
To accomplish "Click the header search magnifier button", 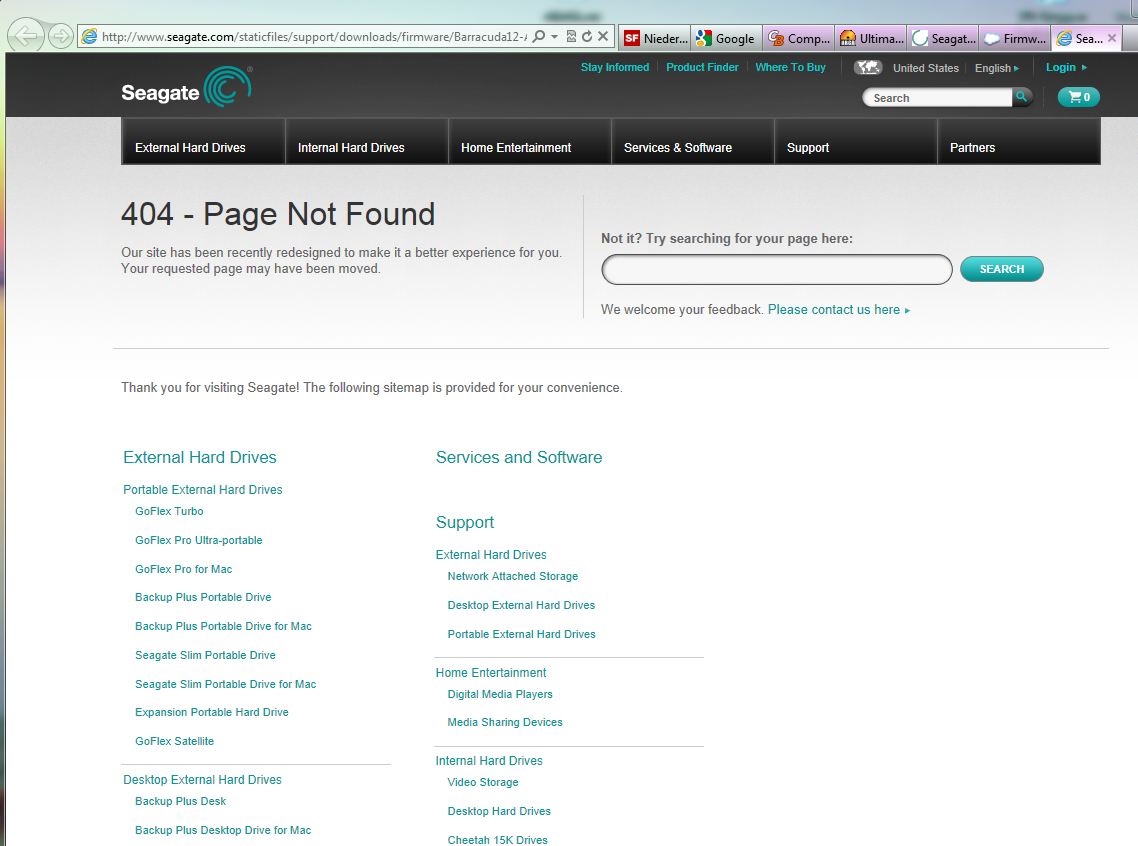I will coord(1022,96).
